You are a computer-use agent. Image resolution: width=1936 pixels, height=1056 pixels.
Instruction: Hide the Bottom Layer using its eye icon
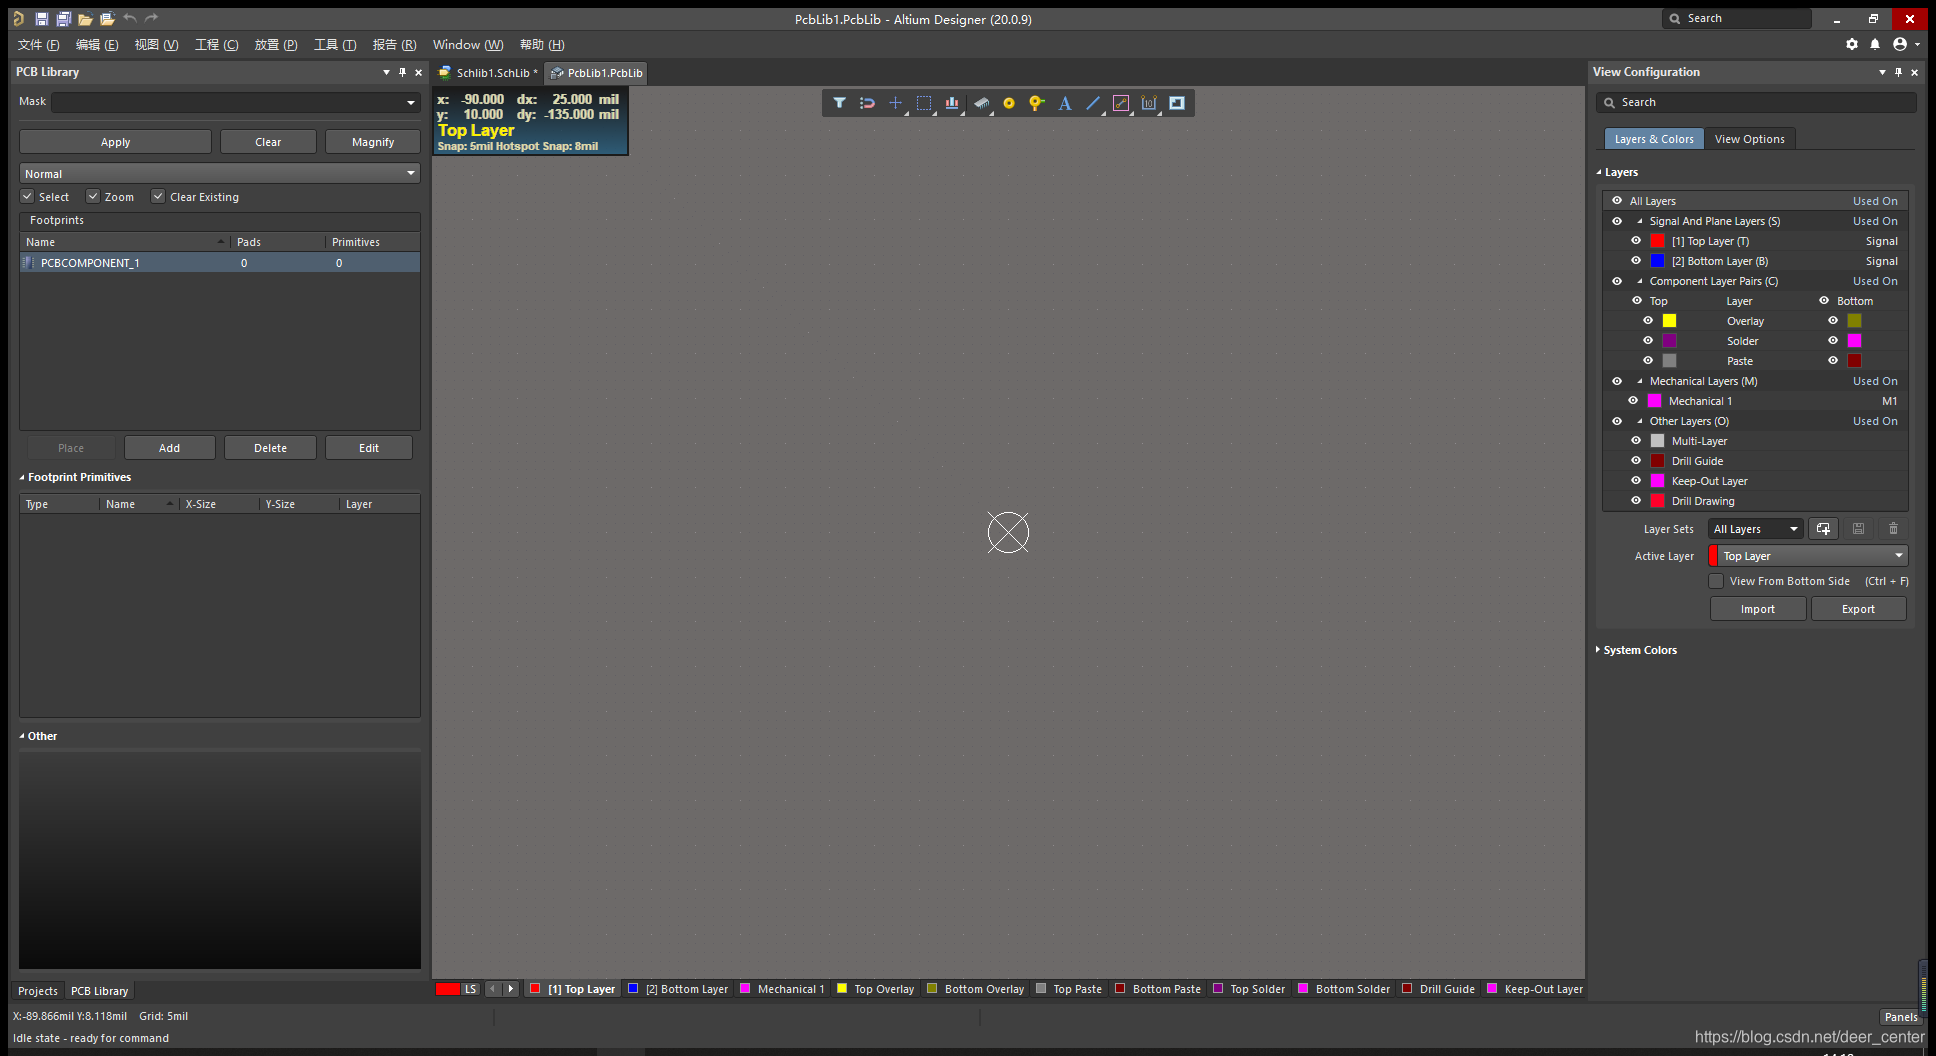coord(1636,261)
